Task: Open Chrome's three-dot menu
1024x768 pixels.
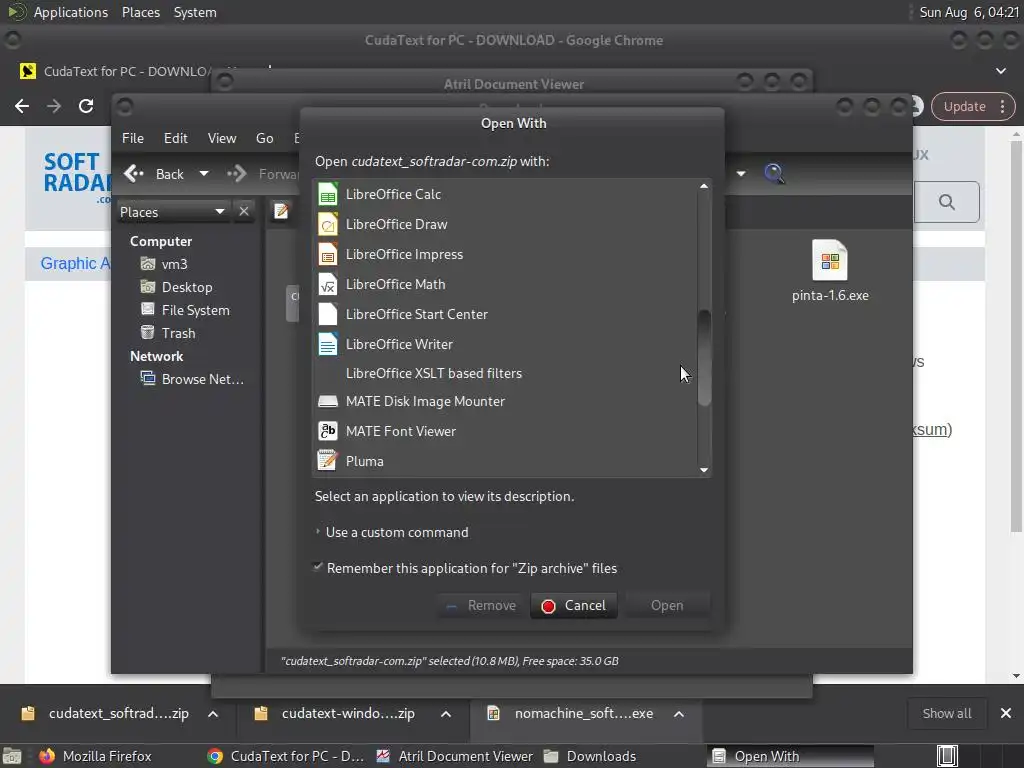Action: coord(1002,106)
